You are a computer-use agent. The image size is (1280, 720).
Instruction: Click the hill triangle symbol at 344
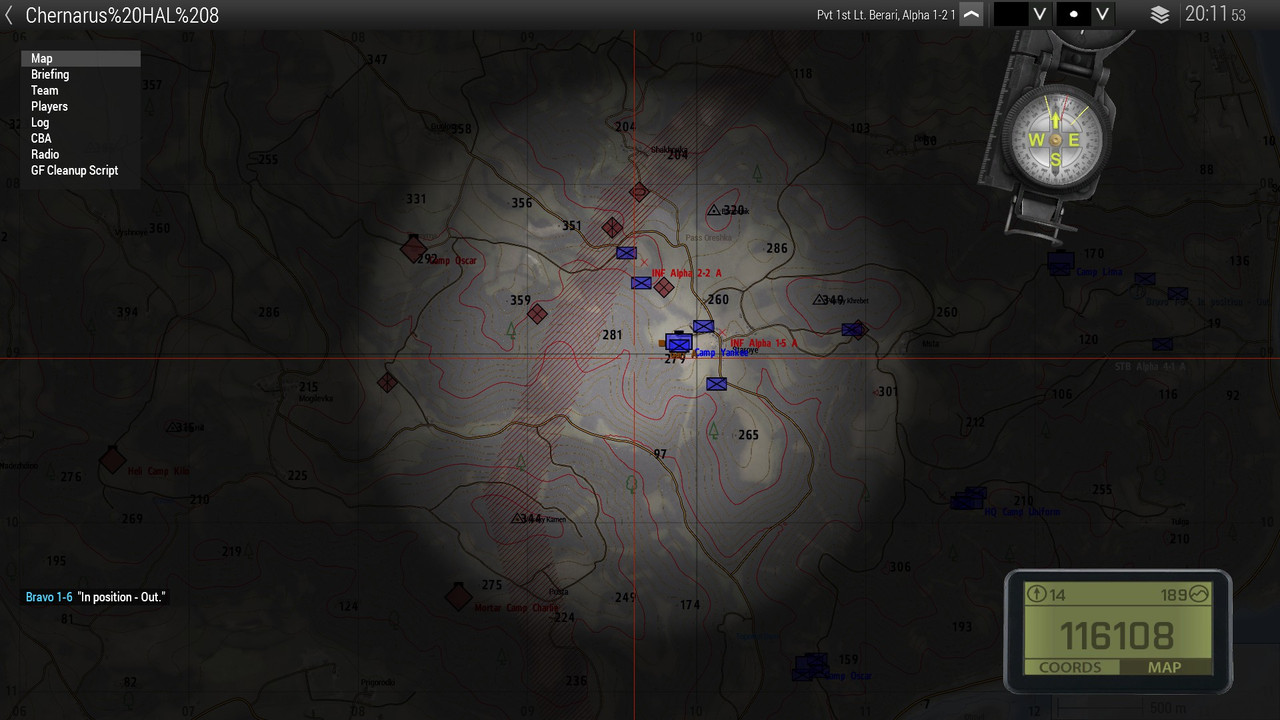pos(516,519)
